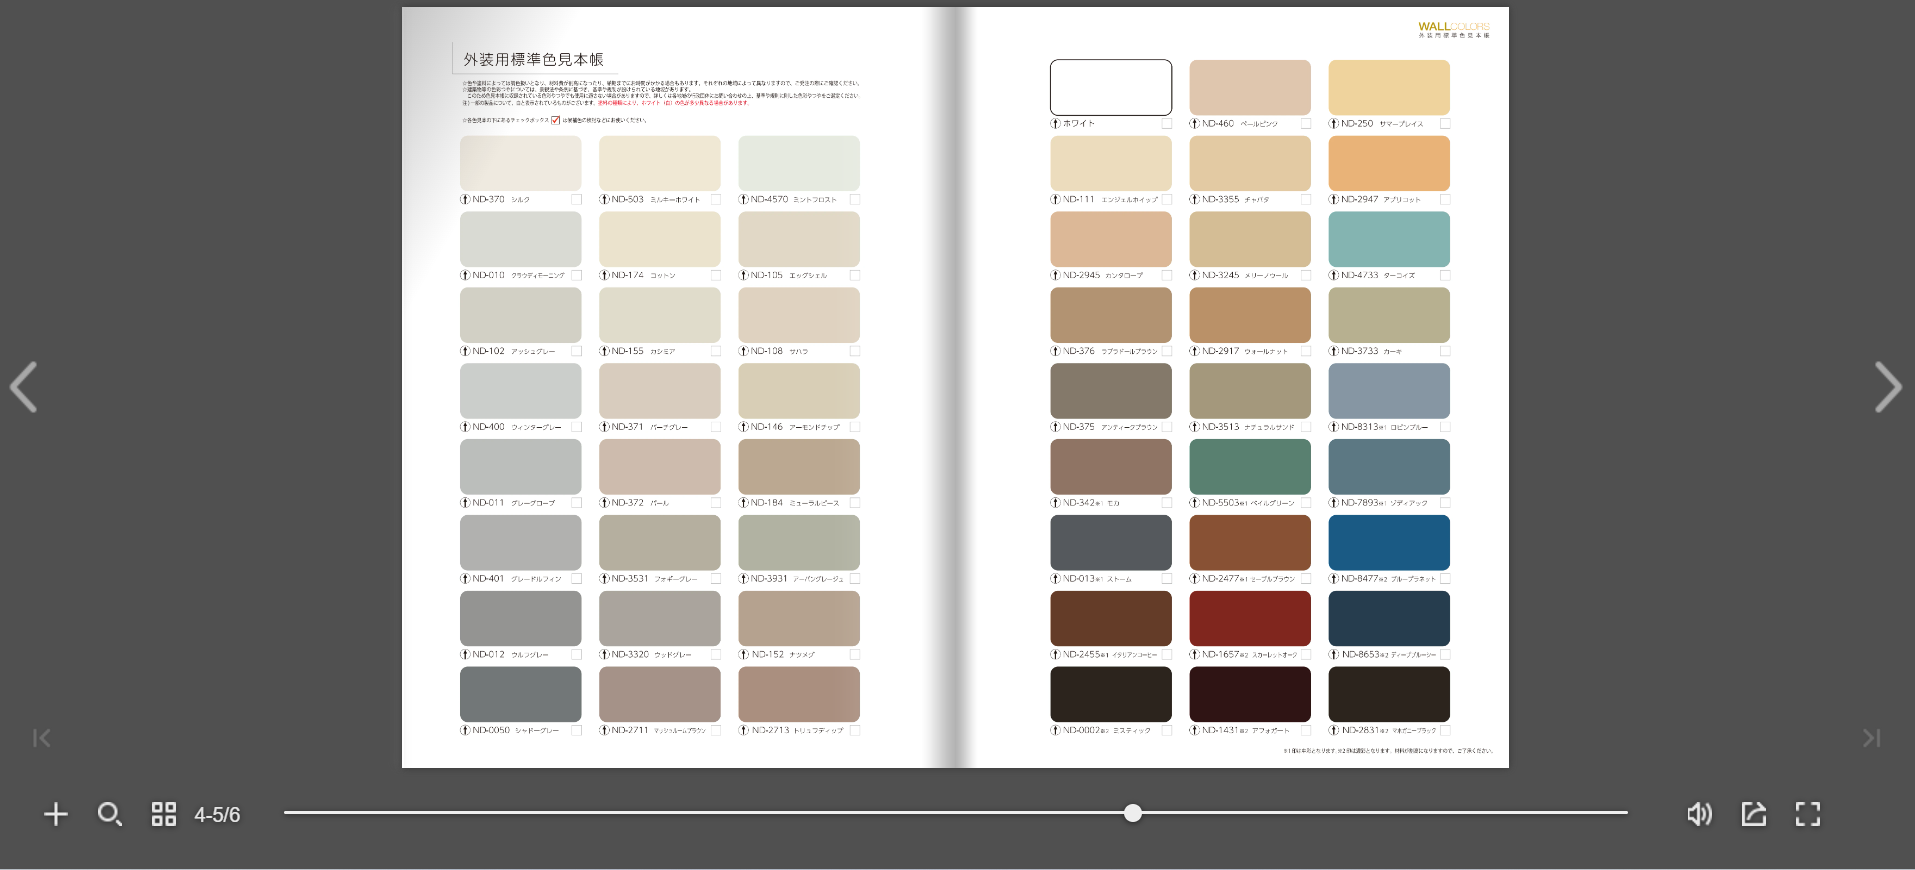Viewport: 1915px width, 870px height.
Task: Tick the checkbox for ND-2713
Action: (x=855, y=731)
